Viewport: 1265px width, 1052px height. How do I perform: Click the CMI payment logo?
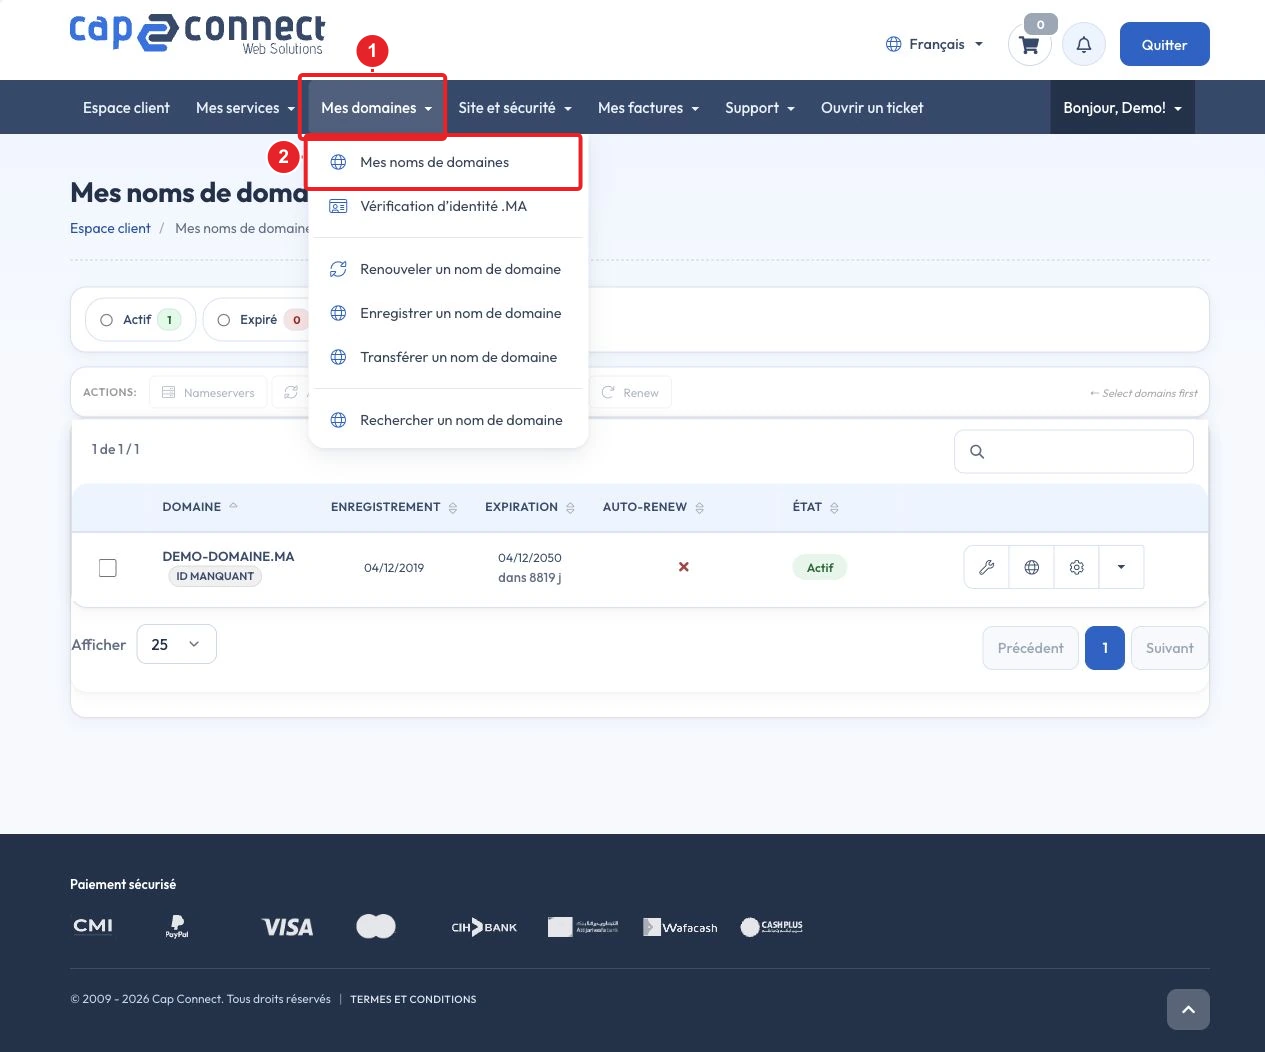pos(93,927)
